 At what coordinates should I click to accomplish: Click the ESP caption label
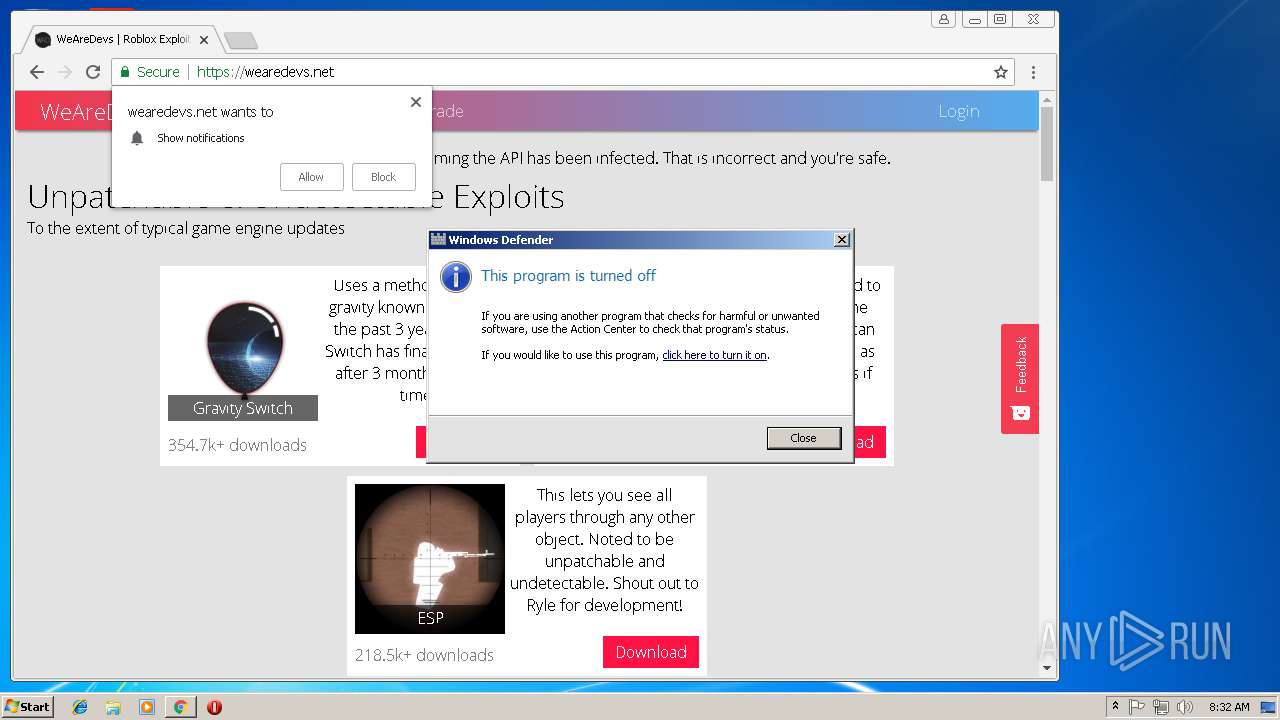[x=430, y=618]
